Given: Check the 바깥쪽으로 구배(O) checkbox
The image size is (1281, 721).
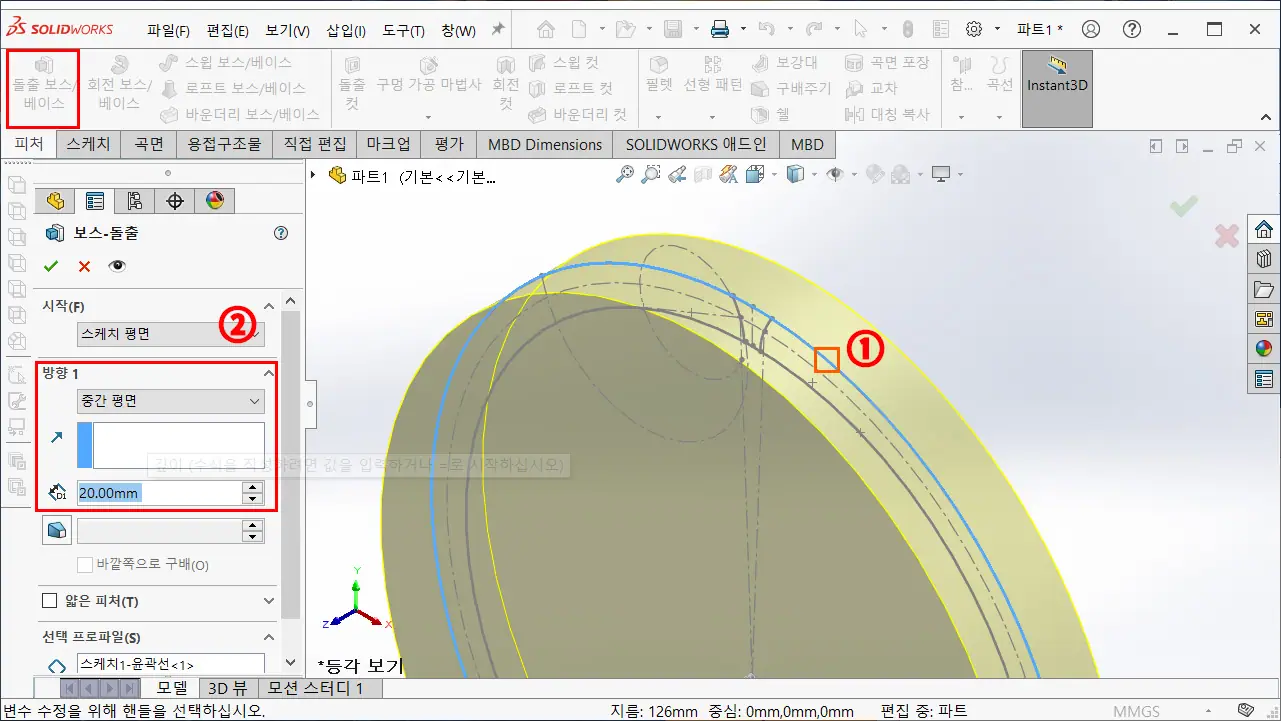Looking at the screenshot, I should point(85,565).
